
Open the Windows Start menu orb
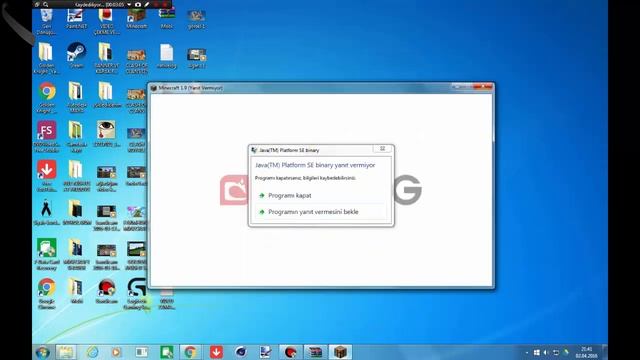point(42,352)
